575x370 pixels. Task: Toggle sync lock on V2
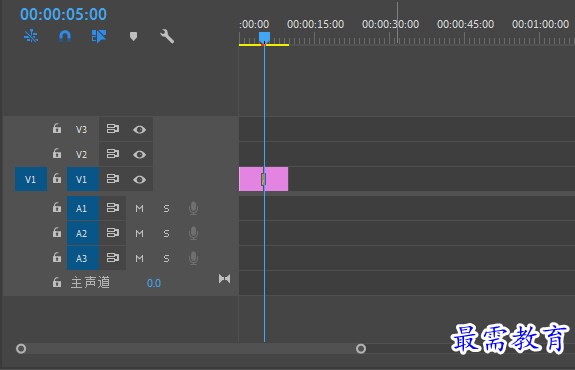click(113, 154)
